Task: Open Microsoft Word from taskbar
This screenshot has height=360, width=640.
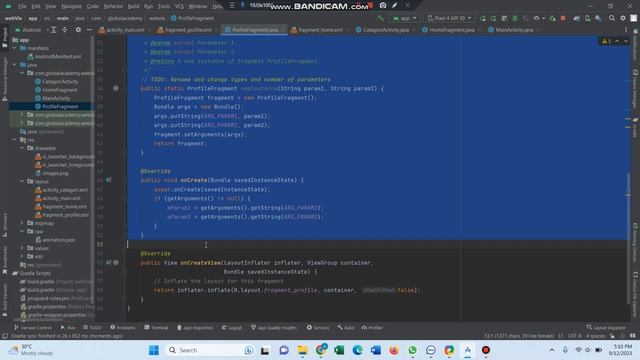Action: tap(376, 350)
